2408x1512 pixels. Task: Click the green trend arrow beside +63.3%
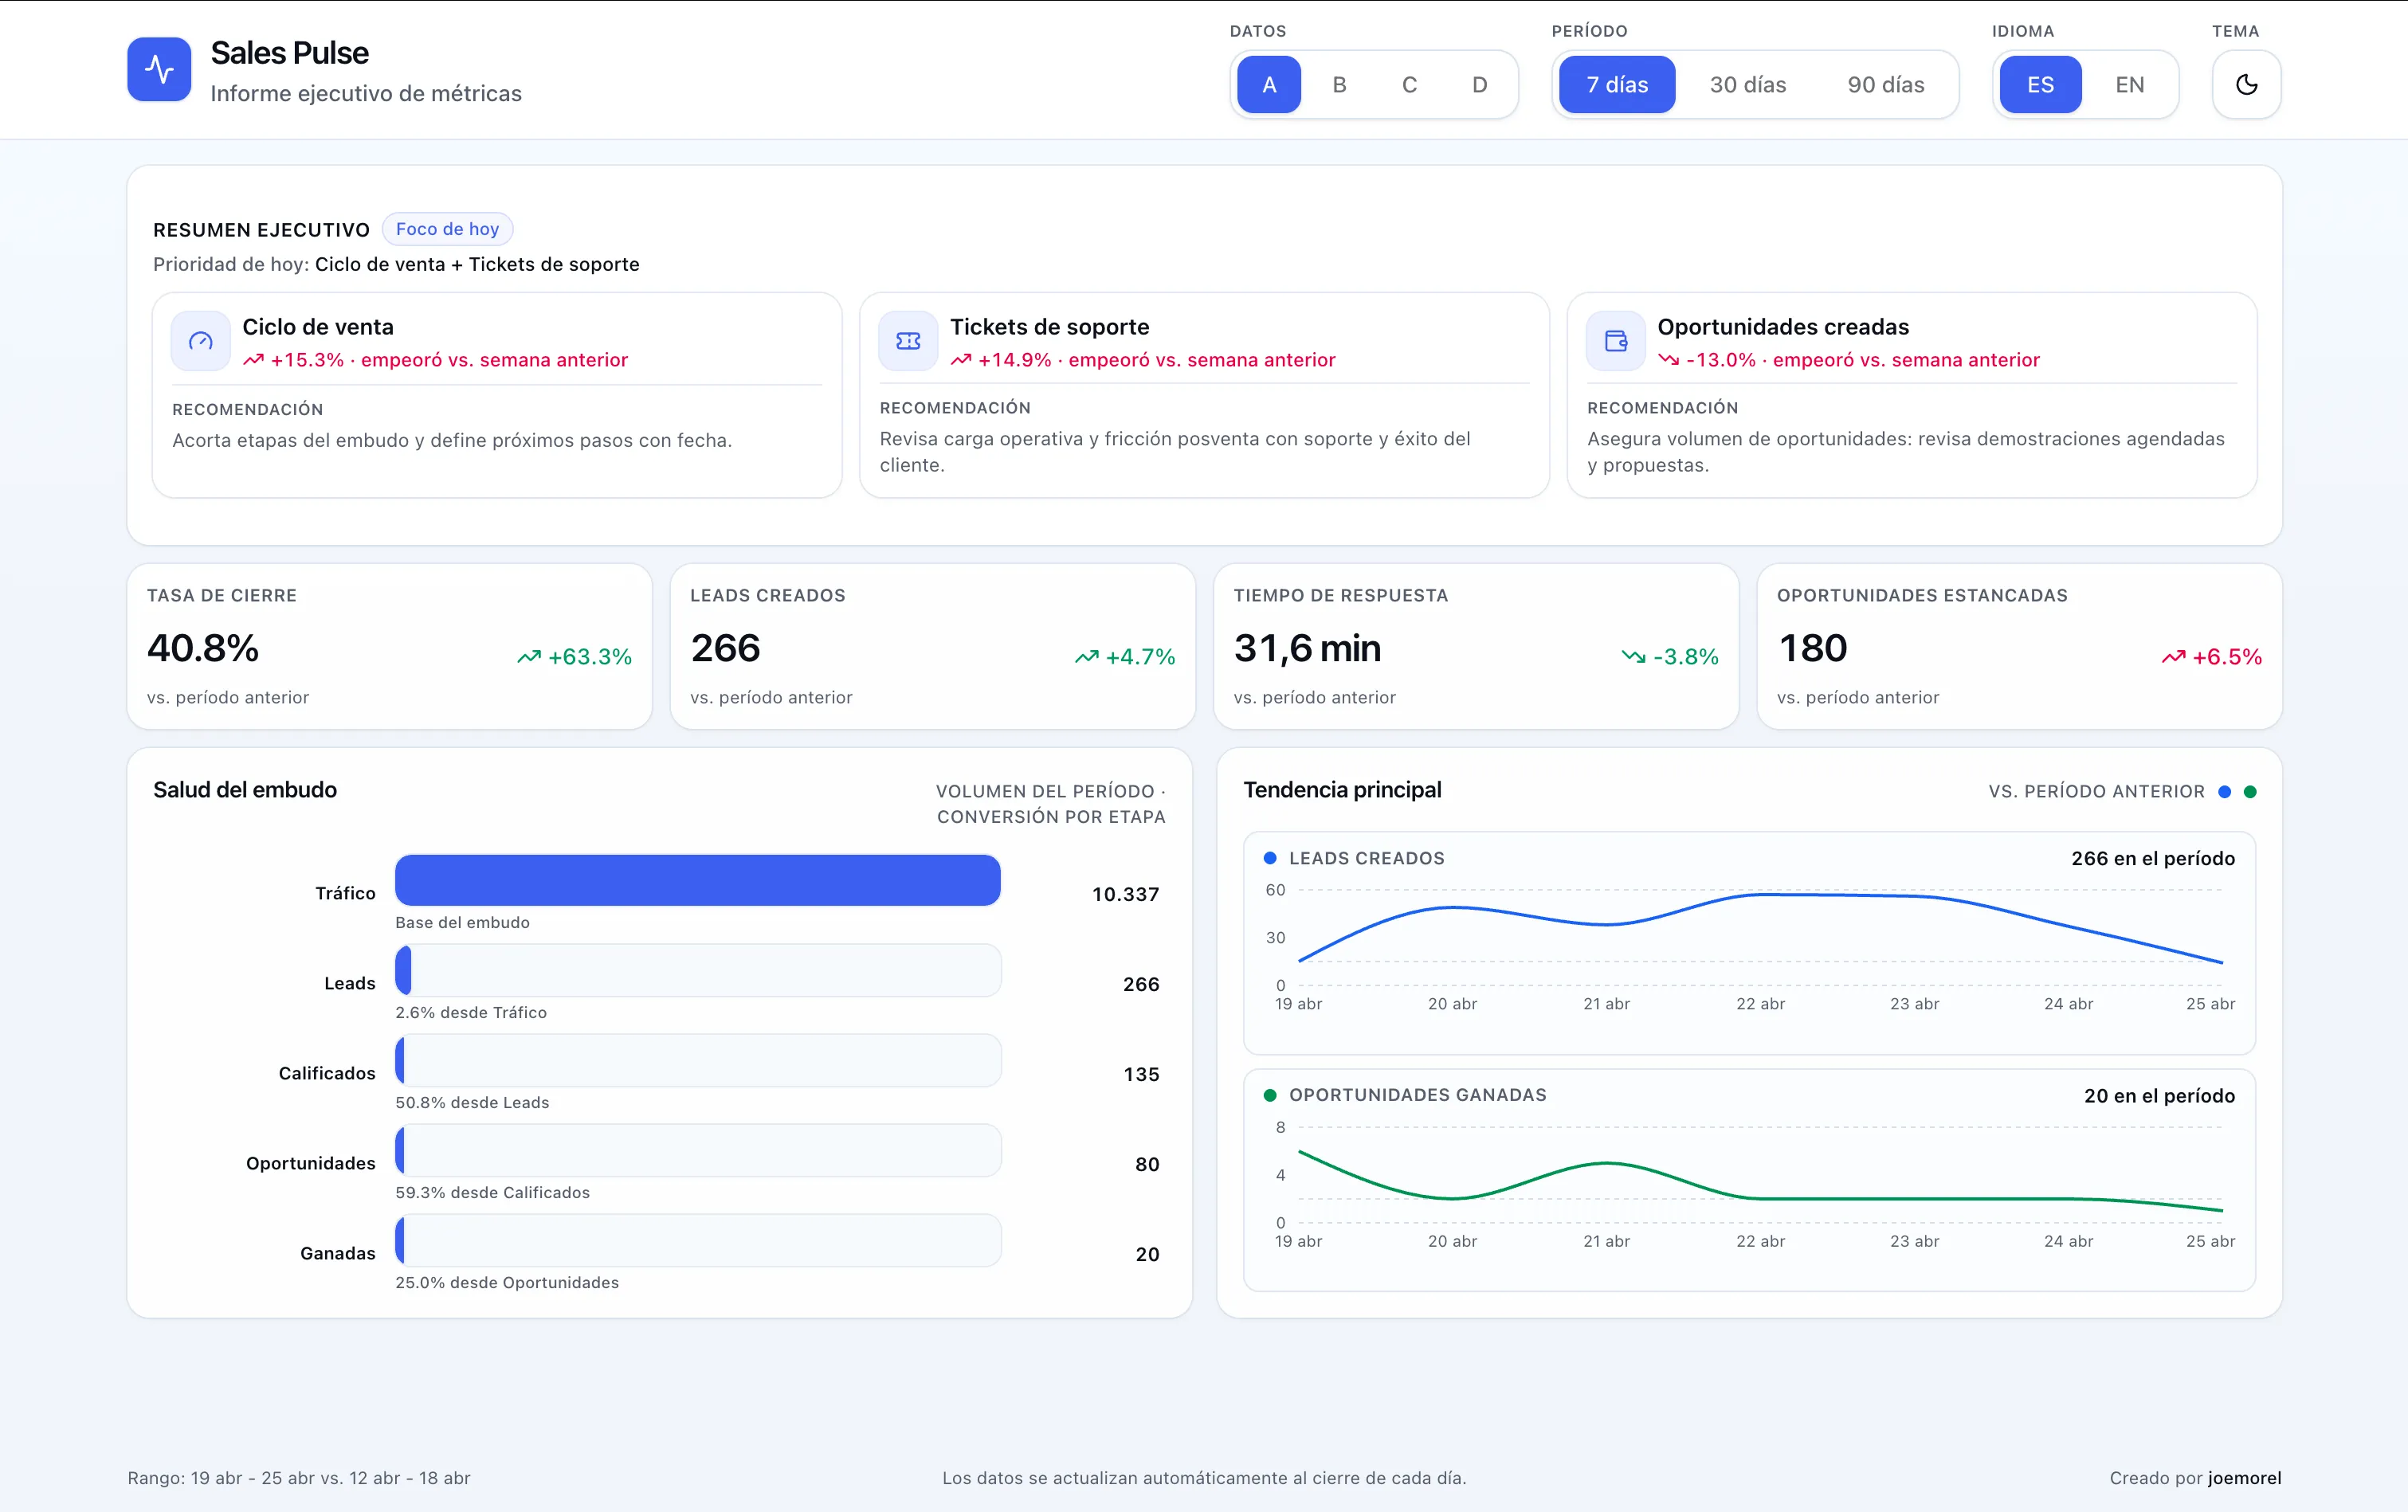tap(529, 657)
